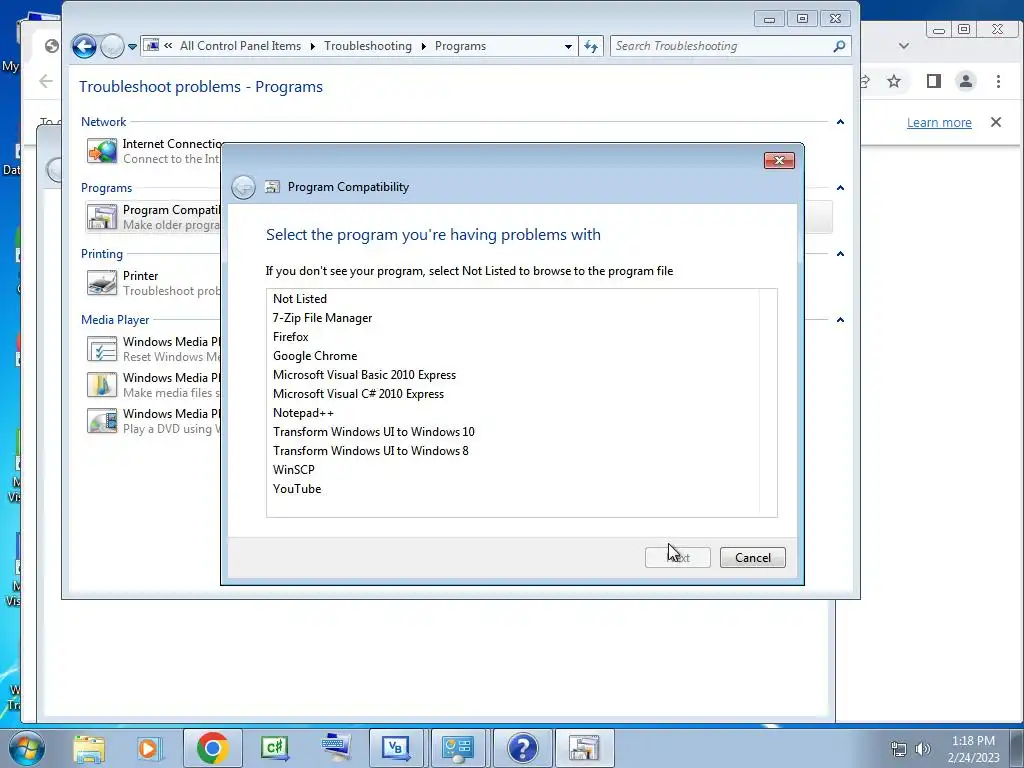Open Internet Connections troubleshooter icon

[102, 151]
